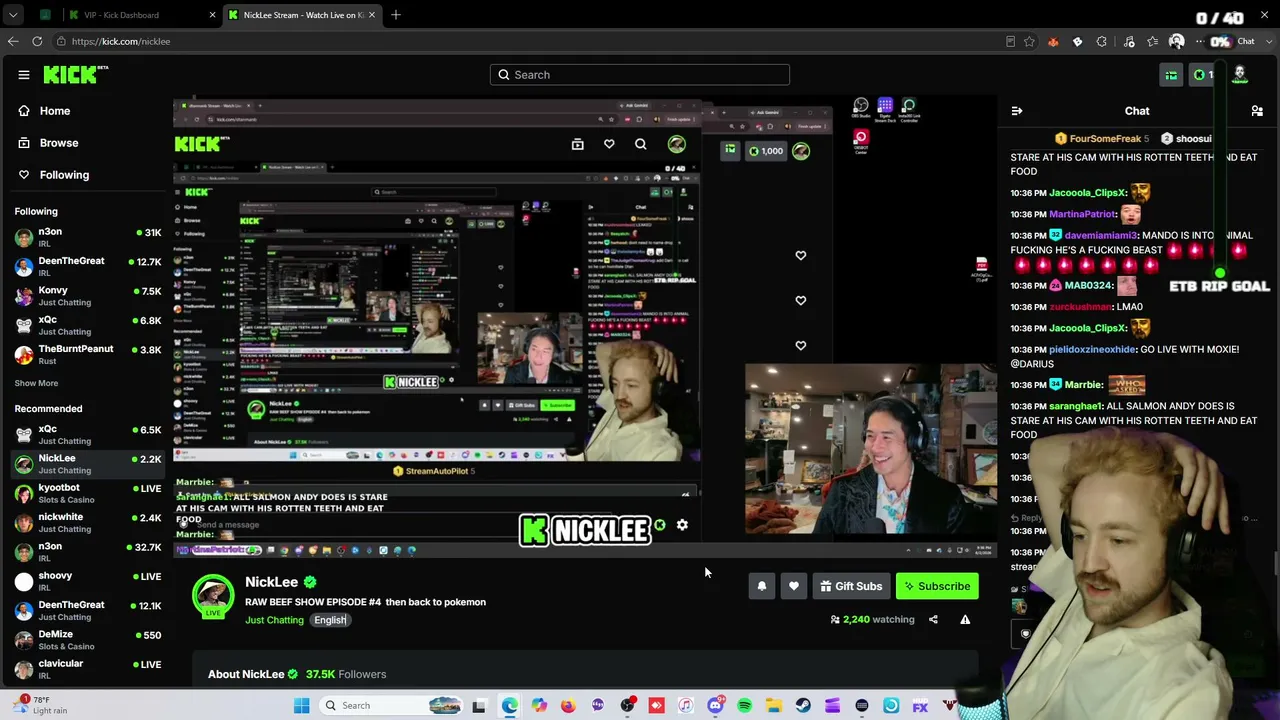Open the Following page in the sidebar
This screenshot has width=1280, height=720.
coord(54,175)
